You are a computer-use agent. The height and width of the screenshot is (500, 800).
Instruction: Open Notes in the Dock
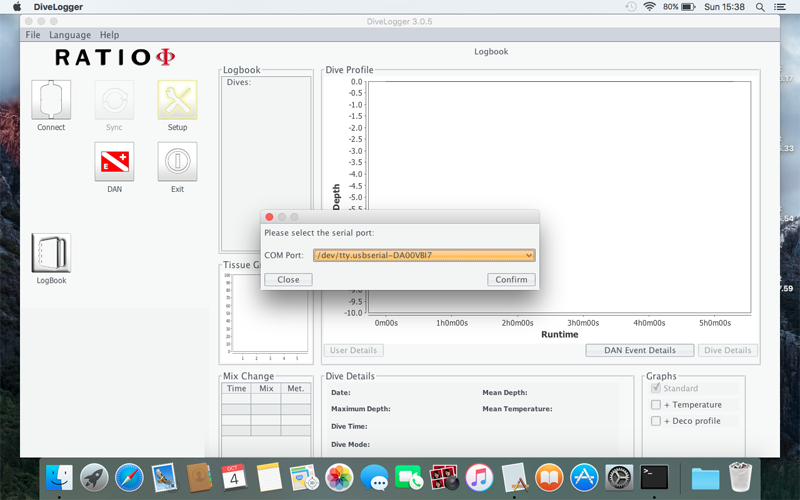269,478
